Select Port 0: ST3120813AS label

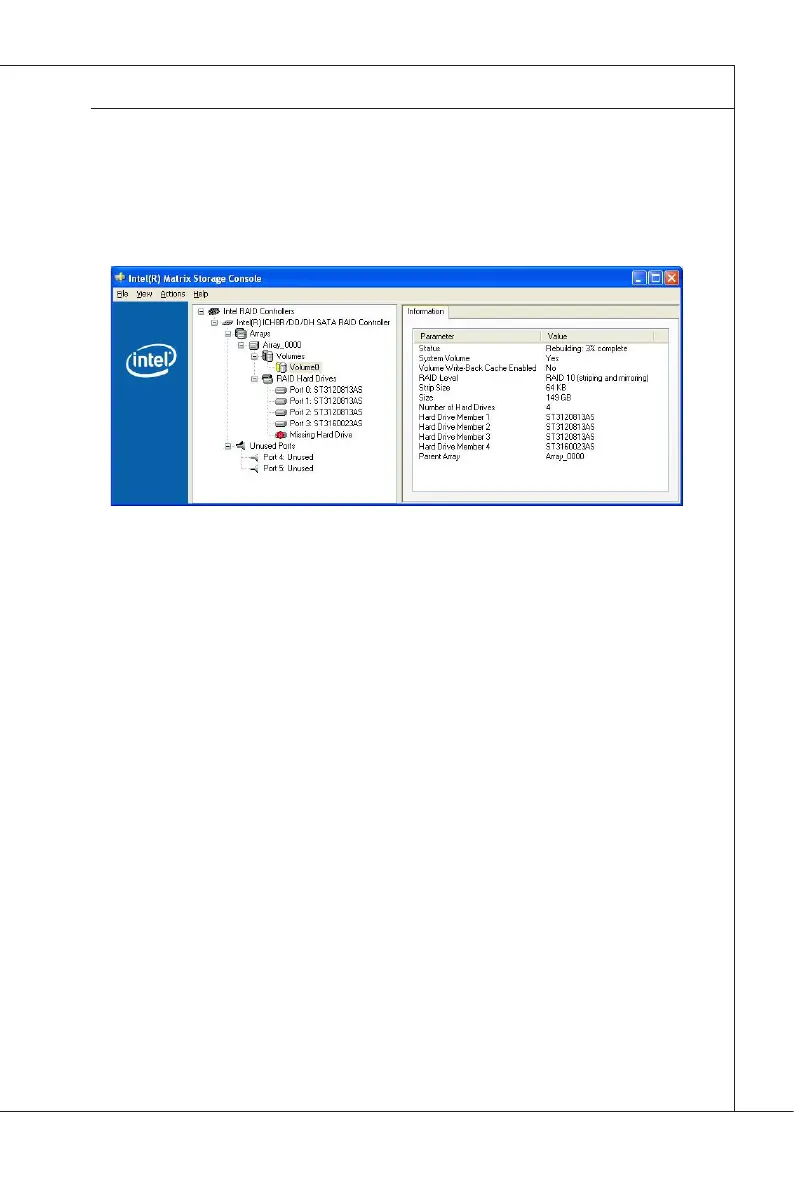click(326, 390)
